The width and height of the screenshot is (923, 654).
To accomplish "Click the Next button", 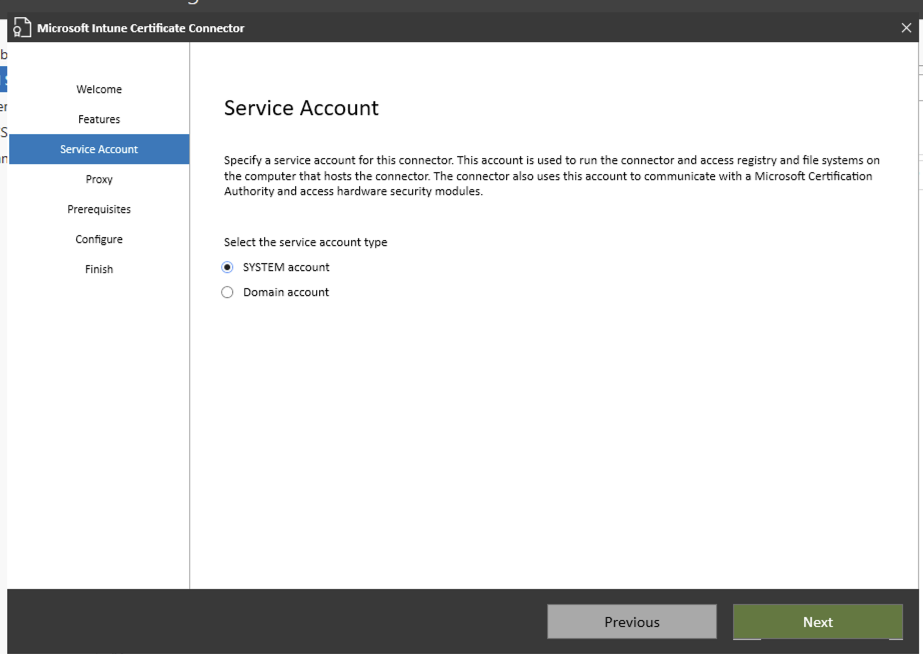I will coord(818,622).
